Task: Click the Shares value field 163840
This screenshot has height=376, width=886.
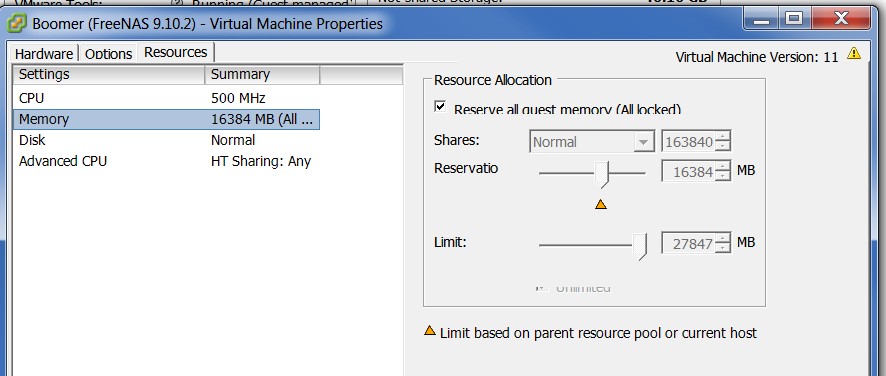Action: (x=689, y=141)
